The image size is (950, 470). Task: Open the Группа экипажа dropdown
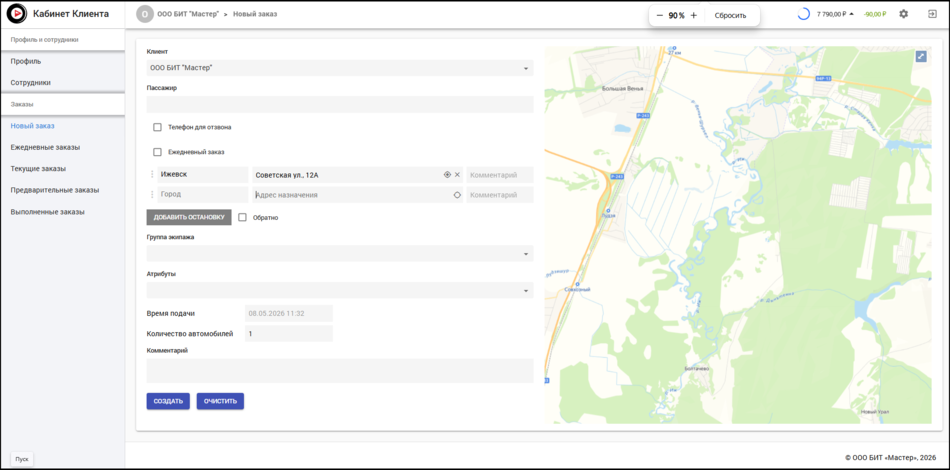coord(340,253)
